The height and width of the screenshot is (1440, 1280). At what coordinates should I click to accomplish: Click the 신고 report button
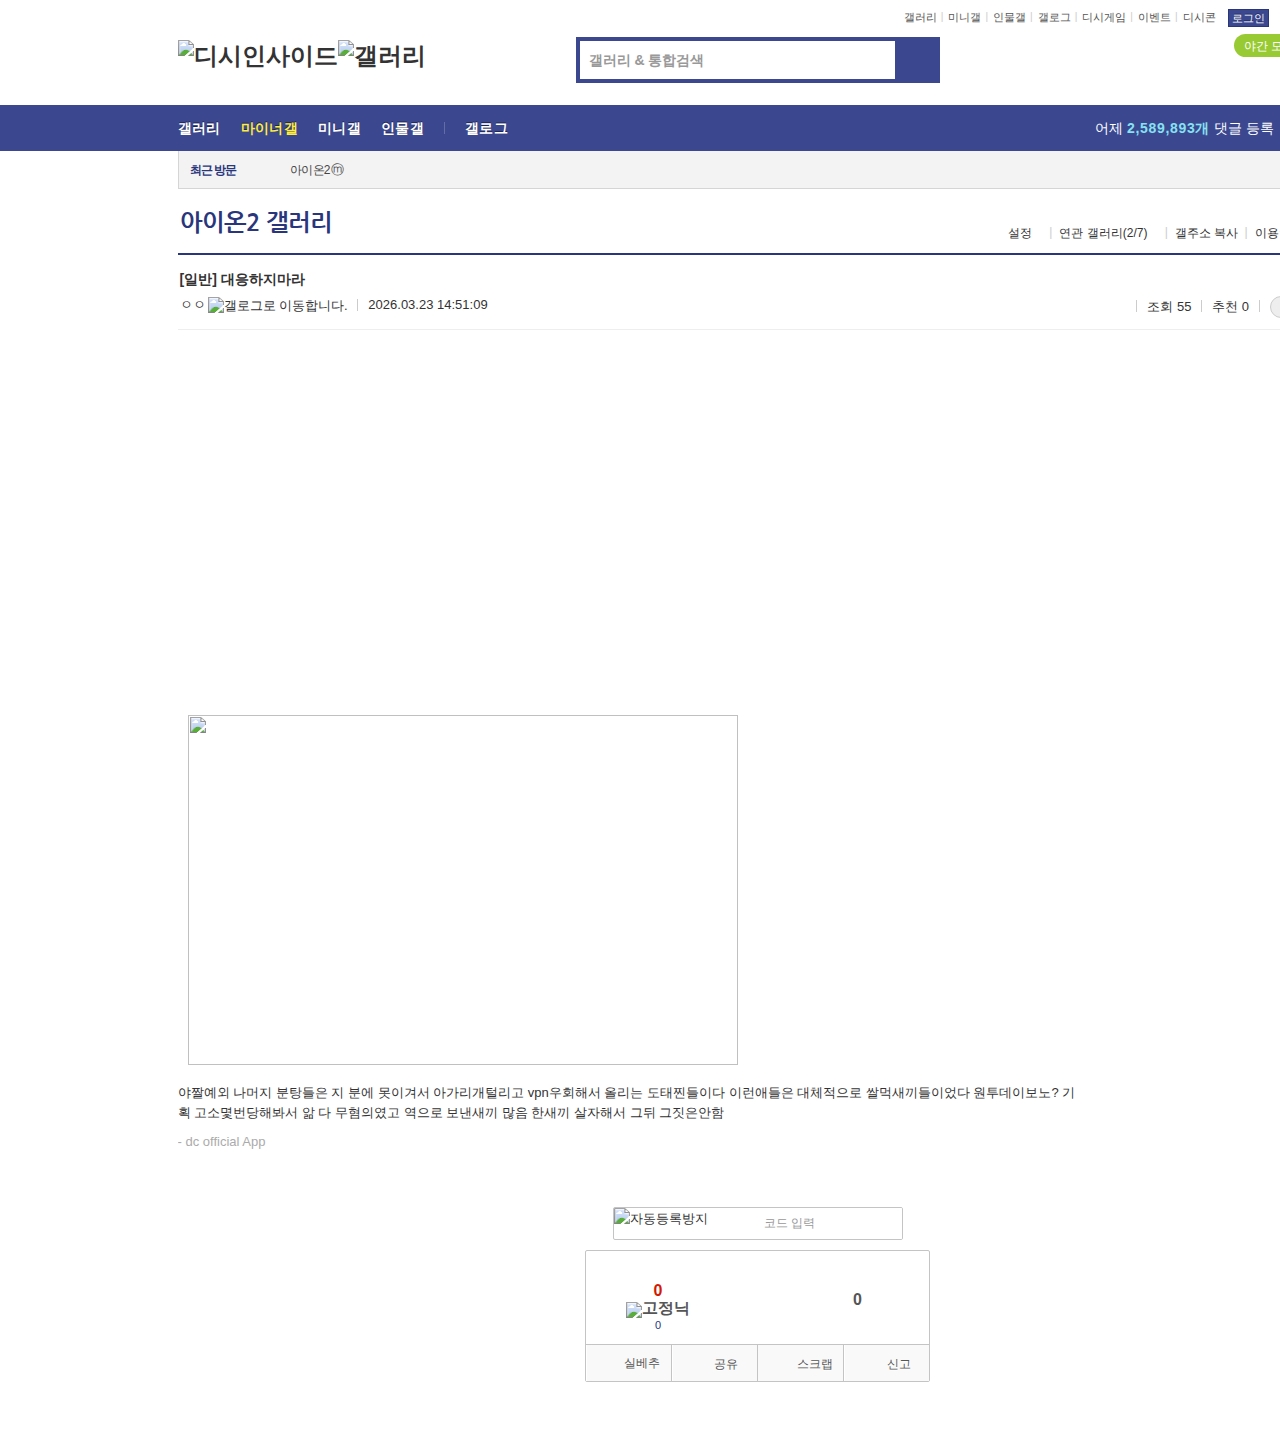click(x=887, y=1363)
